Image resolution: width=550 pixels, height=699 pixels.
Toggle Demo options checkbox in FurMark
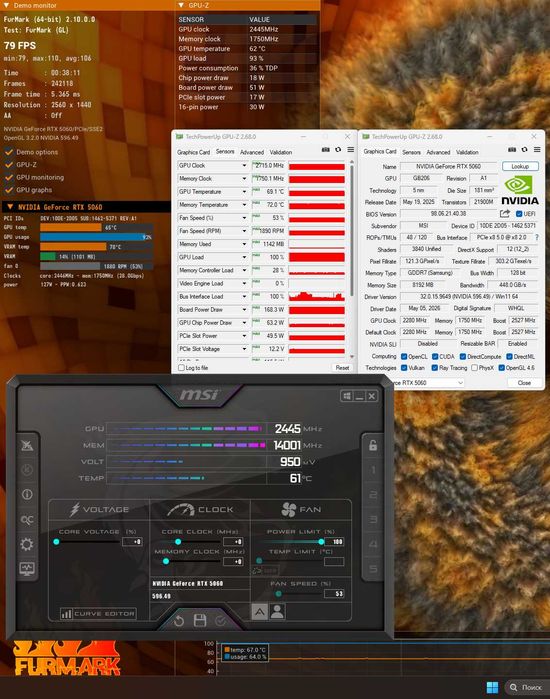tap(8, 152)
